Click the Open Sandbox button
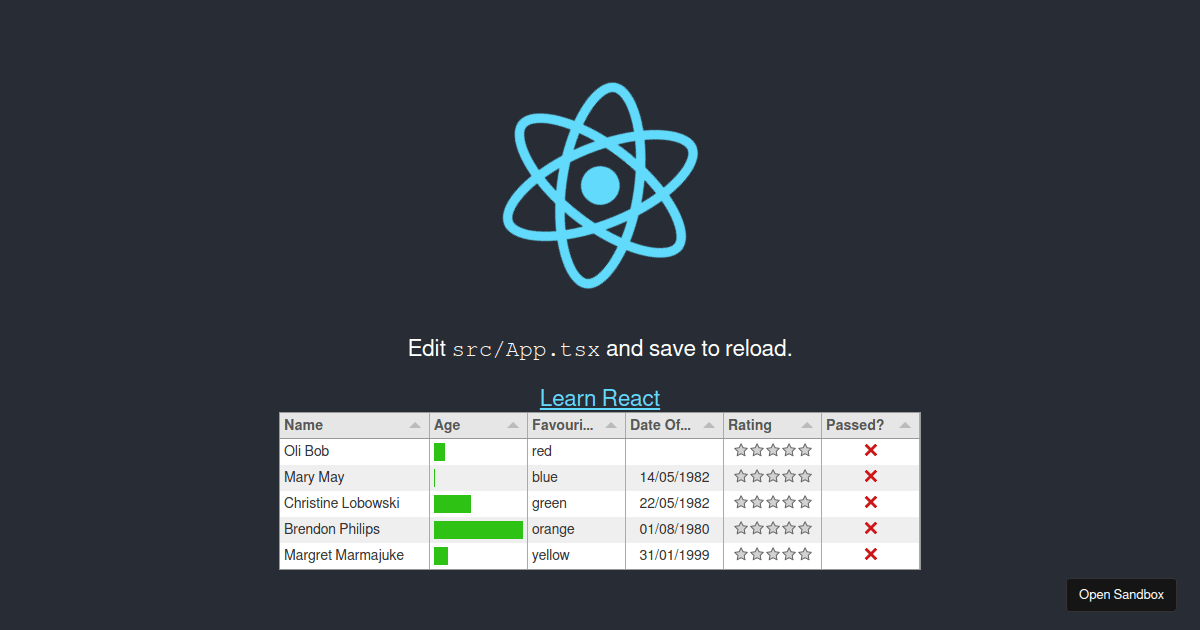The width and height of the screenshot is (1200, 630). (x=1121, y=594)
